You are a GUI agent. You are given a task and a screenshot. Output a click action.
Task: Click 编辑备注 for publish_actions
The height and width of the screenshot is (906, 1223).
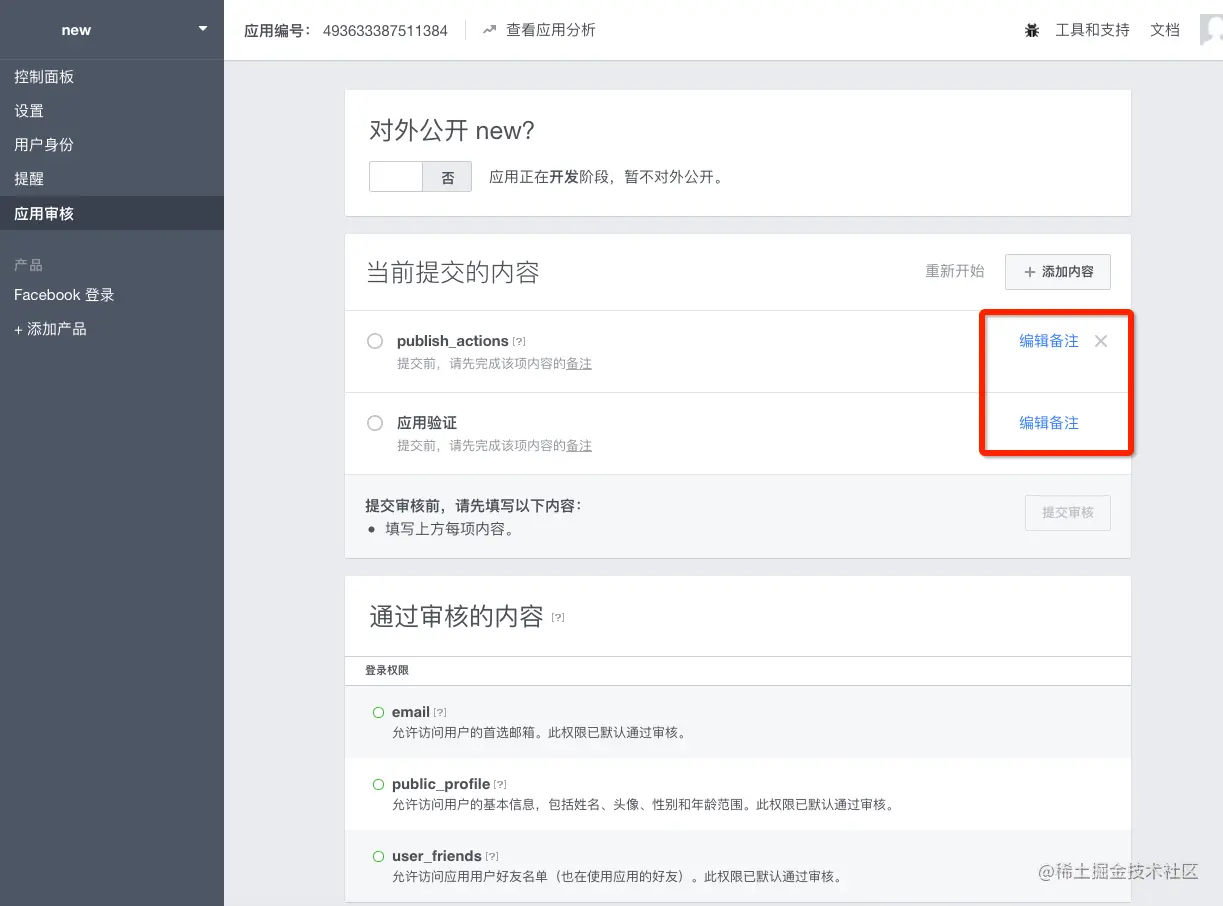point(1049,341)
